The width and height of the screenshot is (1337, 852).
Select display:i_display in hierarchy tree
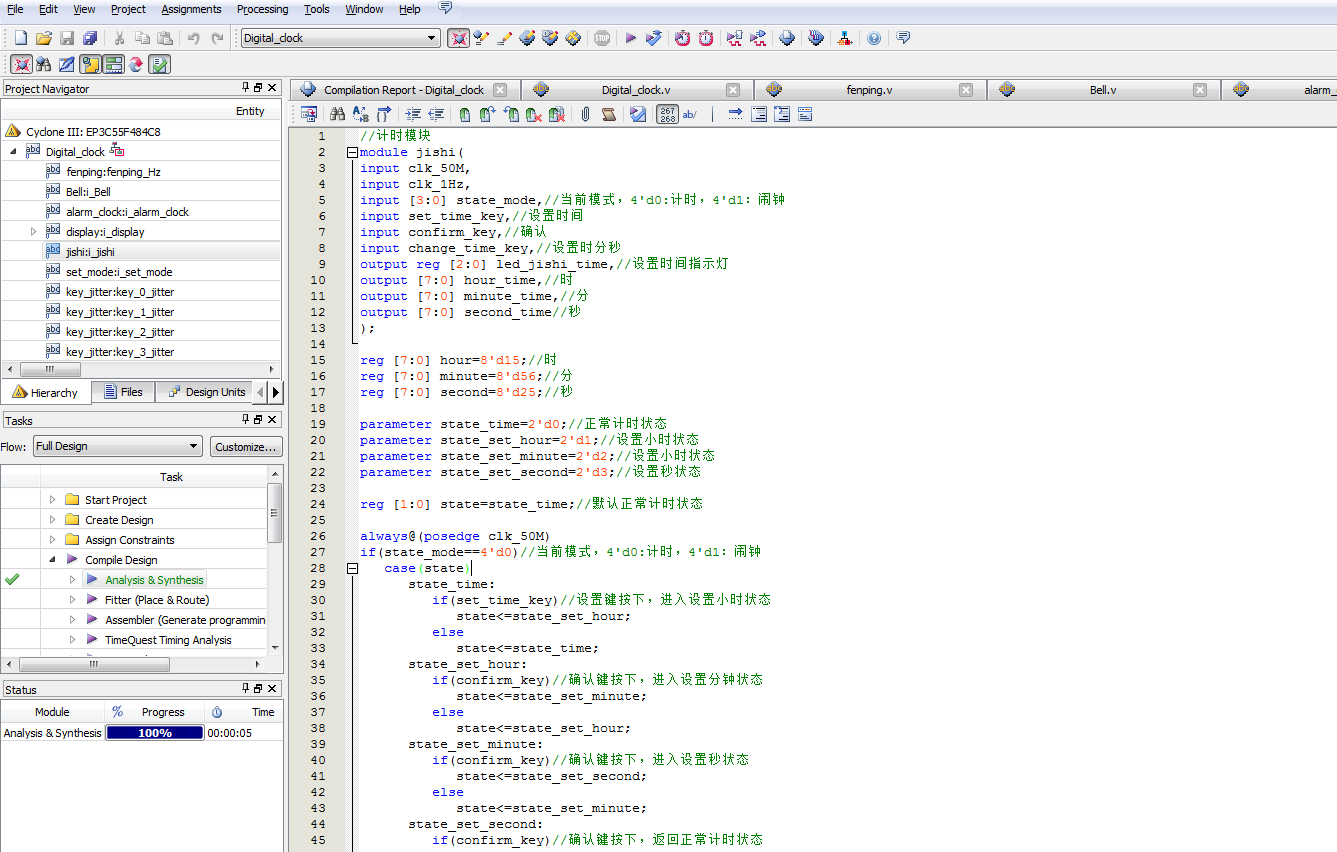tap(105, 232)
